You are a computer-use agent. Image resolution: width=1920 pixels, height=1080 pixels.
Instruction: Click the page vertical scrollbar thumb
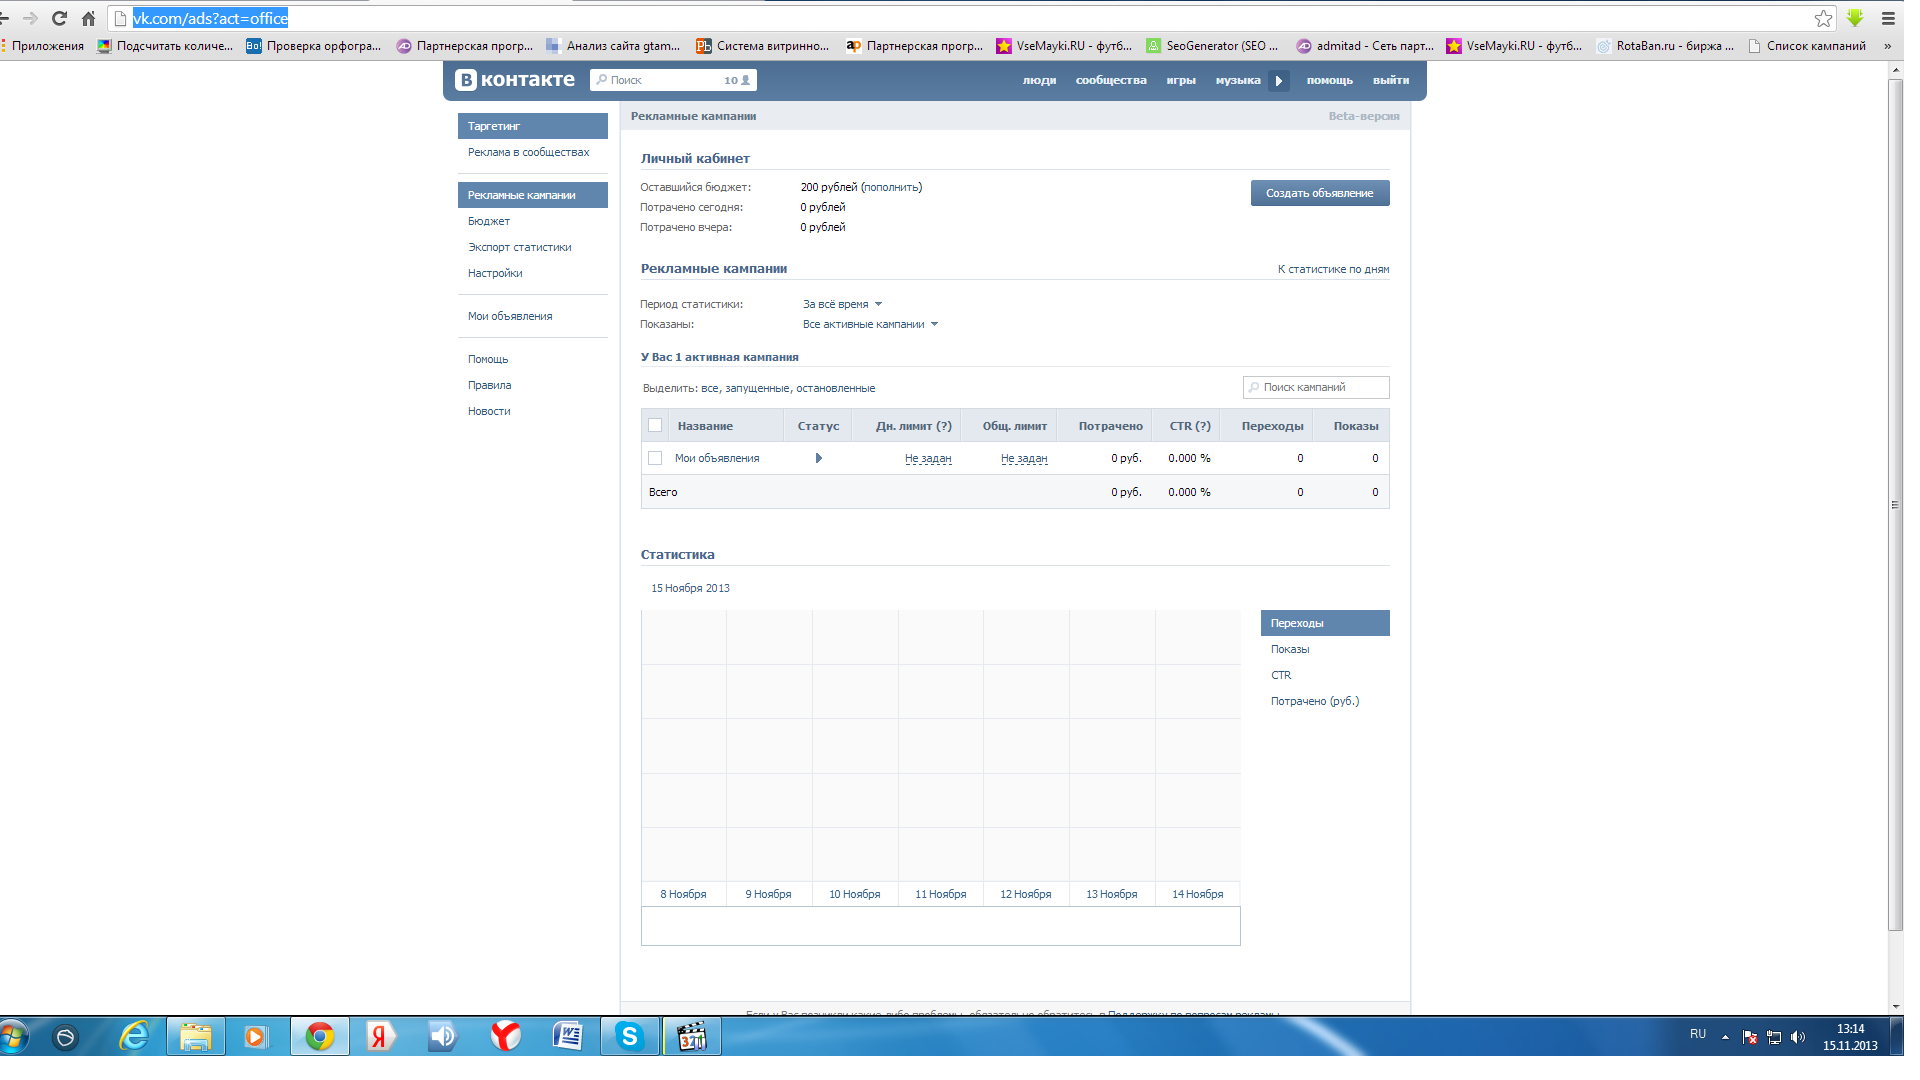tap(1895, 505)
